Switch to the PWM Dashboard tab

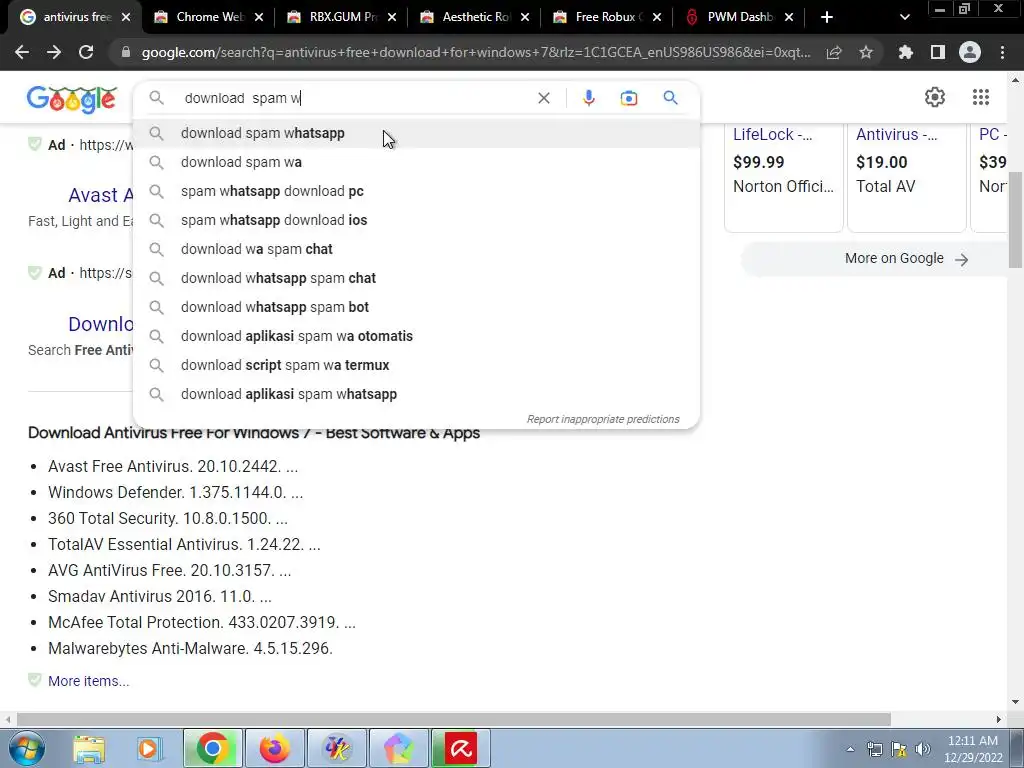742,17
